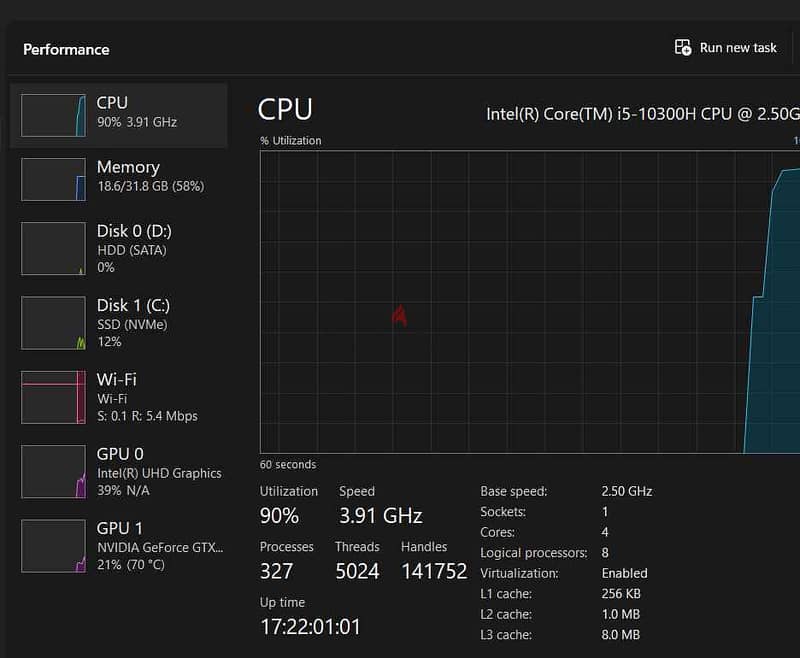
Task: Open GPU 1 NVIDIA GeForce entry
Action: pyautogui.click(x=118, y=546)
